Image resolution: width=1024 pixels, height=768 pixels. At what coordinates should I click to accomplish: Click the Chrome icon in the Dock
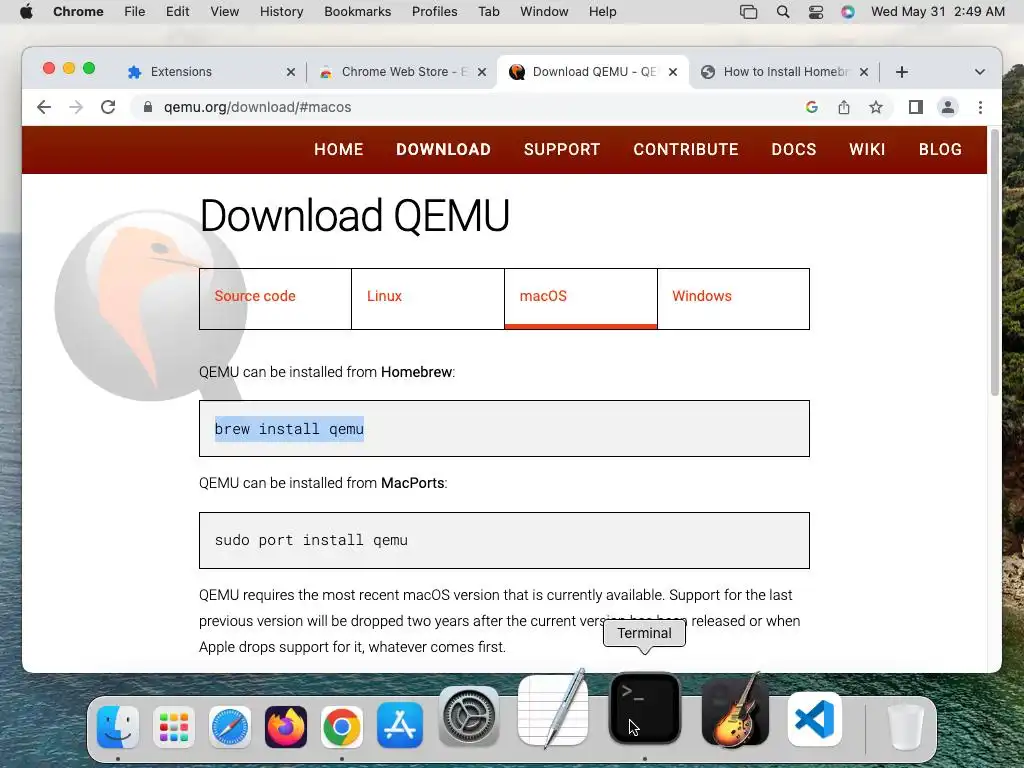click(x=342, y=726)
